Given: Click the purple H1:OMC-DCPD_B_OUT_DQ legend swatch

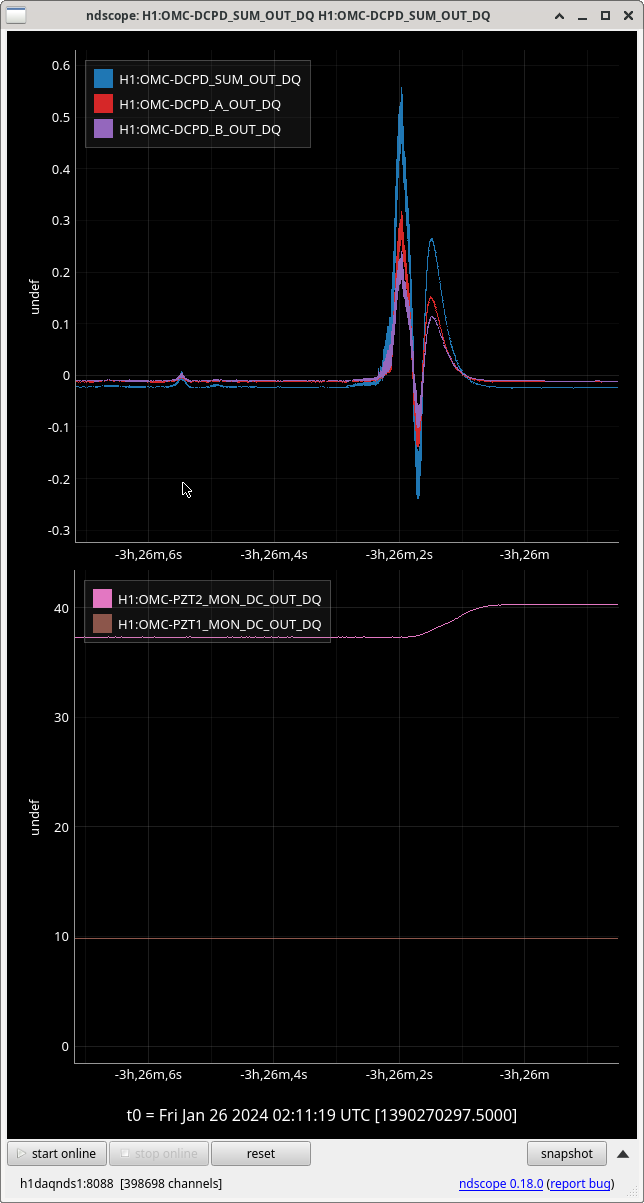Looking at the screenshot, I should click(103, 128).
